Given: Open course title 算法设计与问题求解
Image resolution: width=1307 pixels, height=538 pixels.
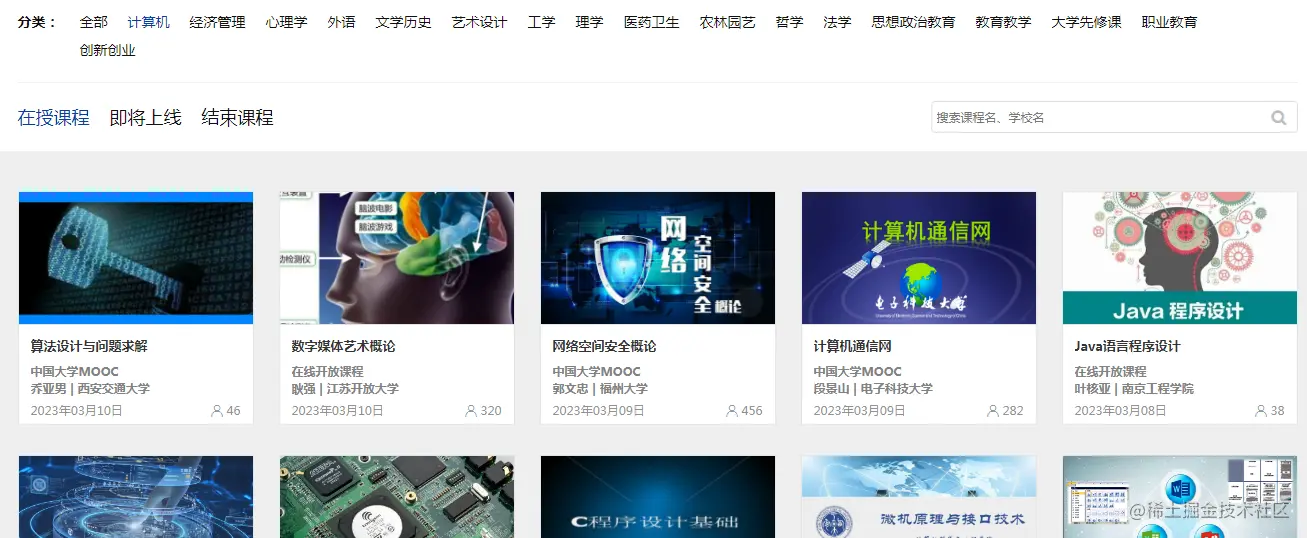Looking at the screenshot, I should click(x=89, y=347).
